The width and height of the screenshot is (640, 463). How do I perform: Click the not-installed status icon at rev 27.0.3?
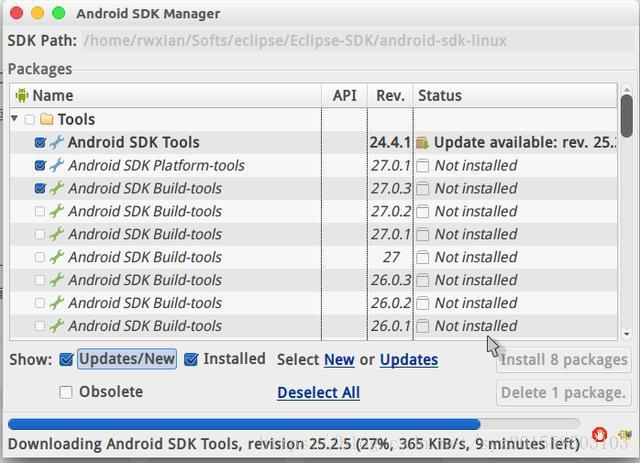(423, 189)
